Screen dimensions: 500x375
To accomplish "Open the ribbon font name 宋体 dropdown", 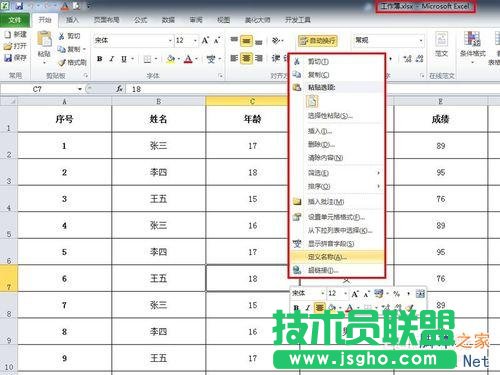I will tap(170, 40).
